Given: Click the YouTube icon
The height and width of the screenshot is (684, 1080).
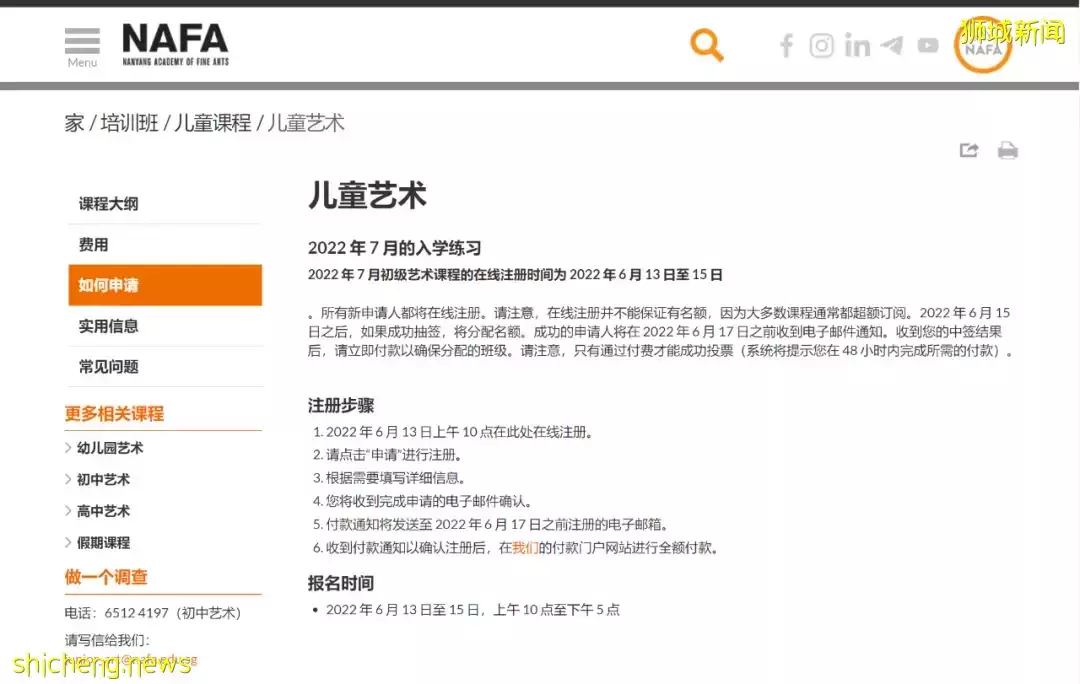Looking at the screenshot, I should [x=927, y=45].
